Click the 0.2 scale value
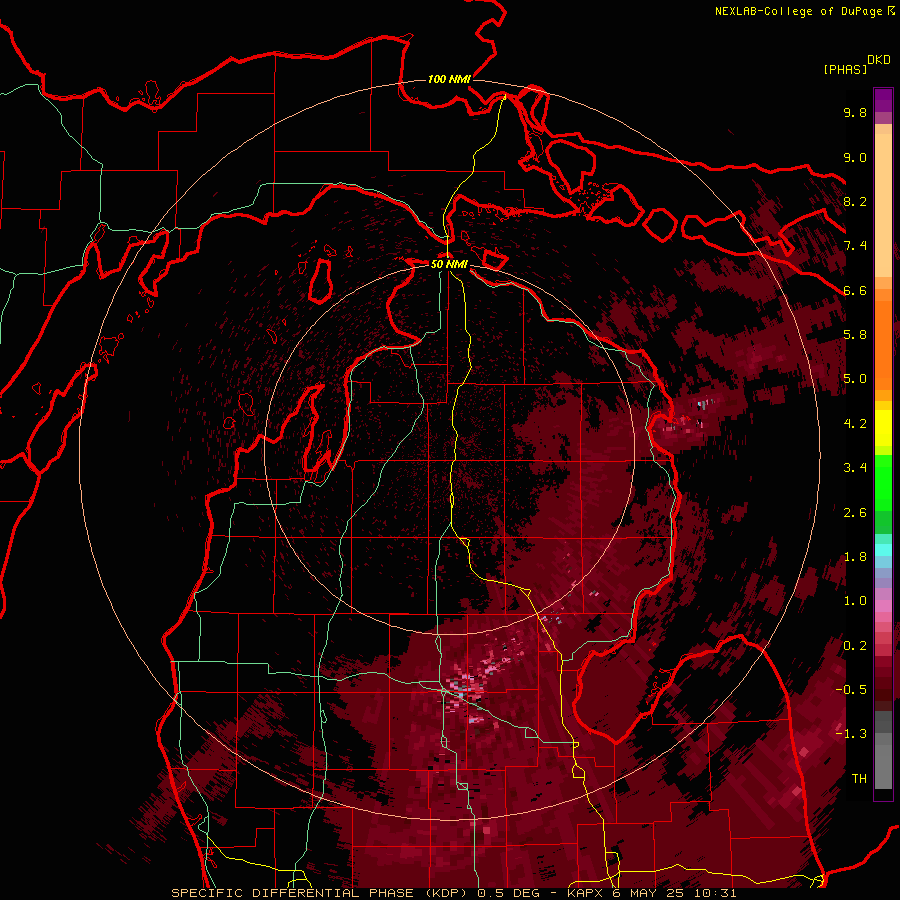Viewport: 900px width, 900px height. 855,646
